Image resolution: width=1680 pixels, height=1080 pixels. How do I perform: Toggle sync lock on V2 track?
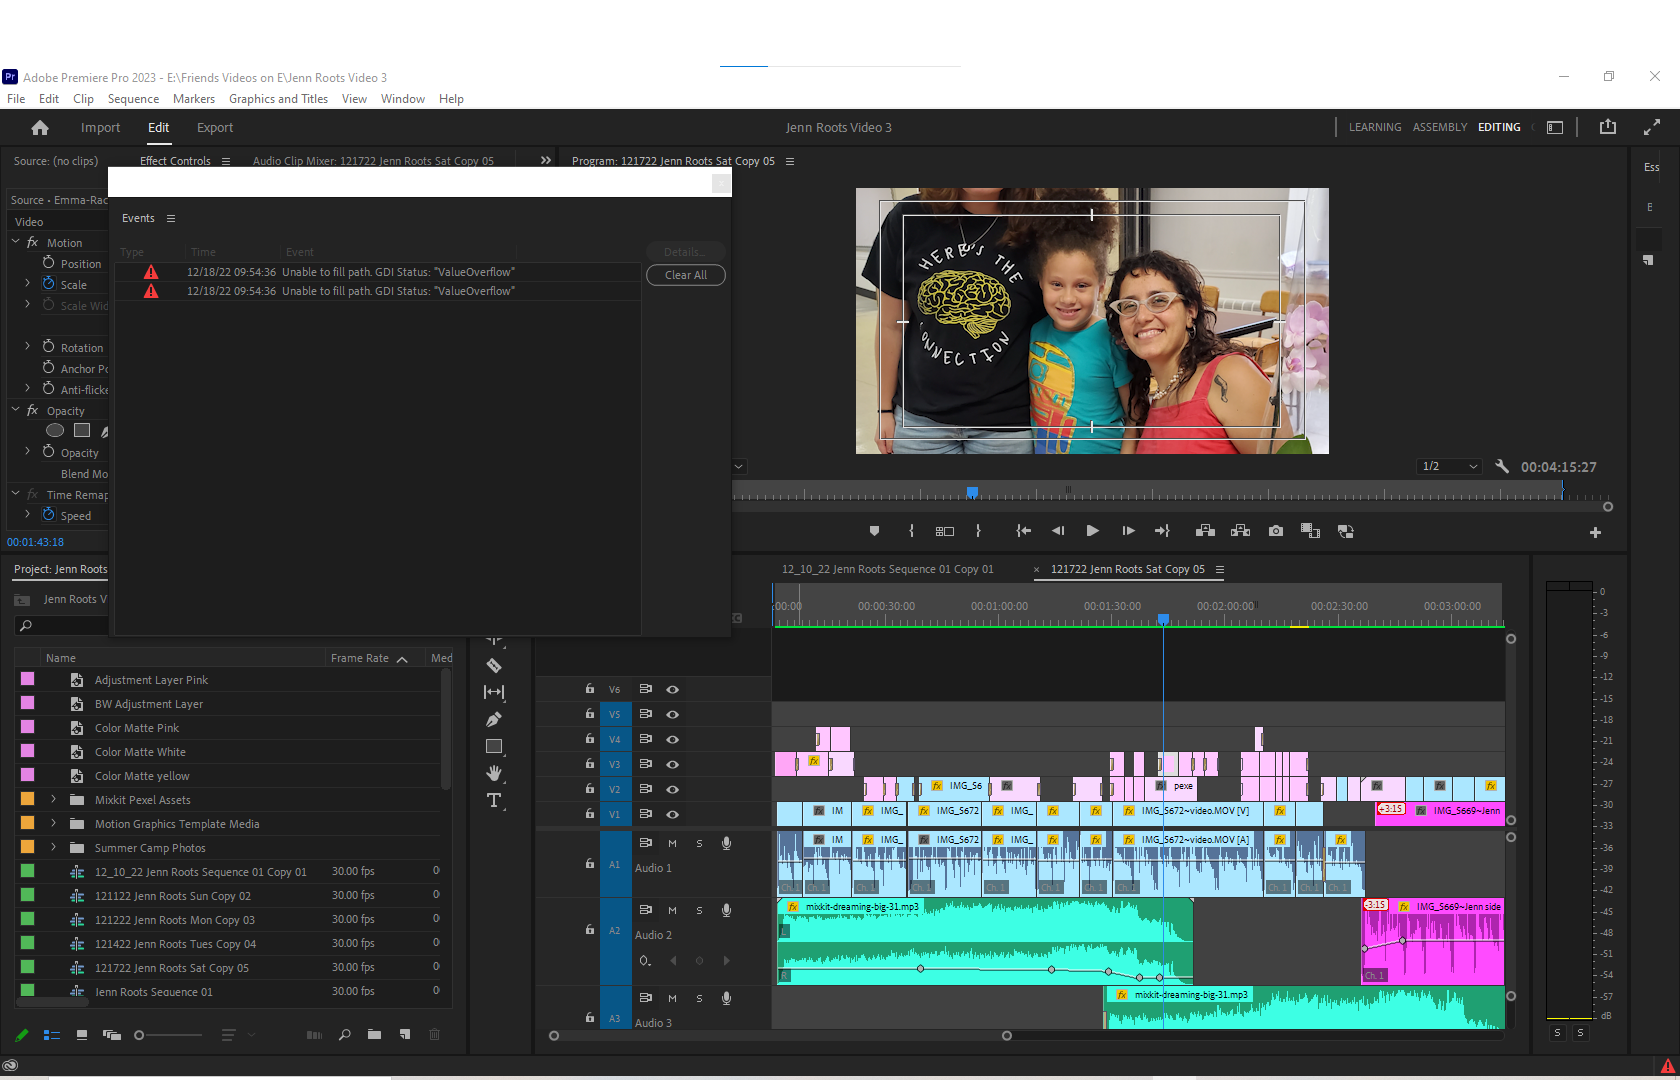click(646, 789)
